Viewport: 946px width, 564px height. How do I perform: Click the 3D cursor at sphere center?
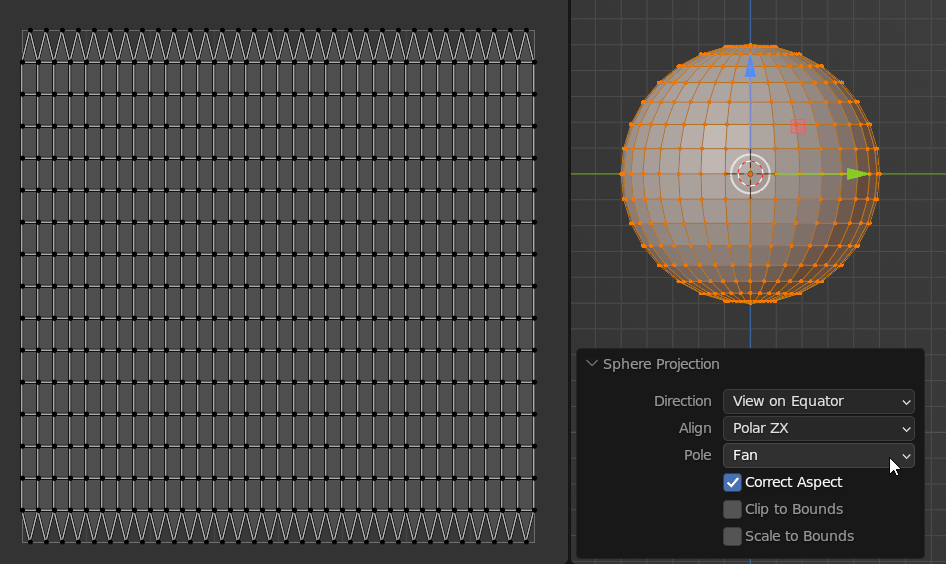[750, 174]
